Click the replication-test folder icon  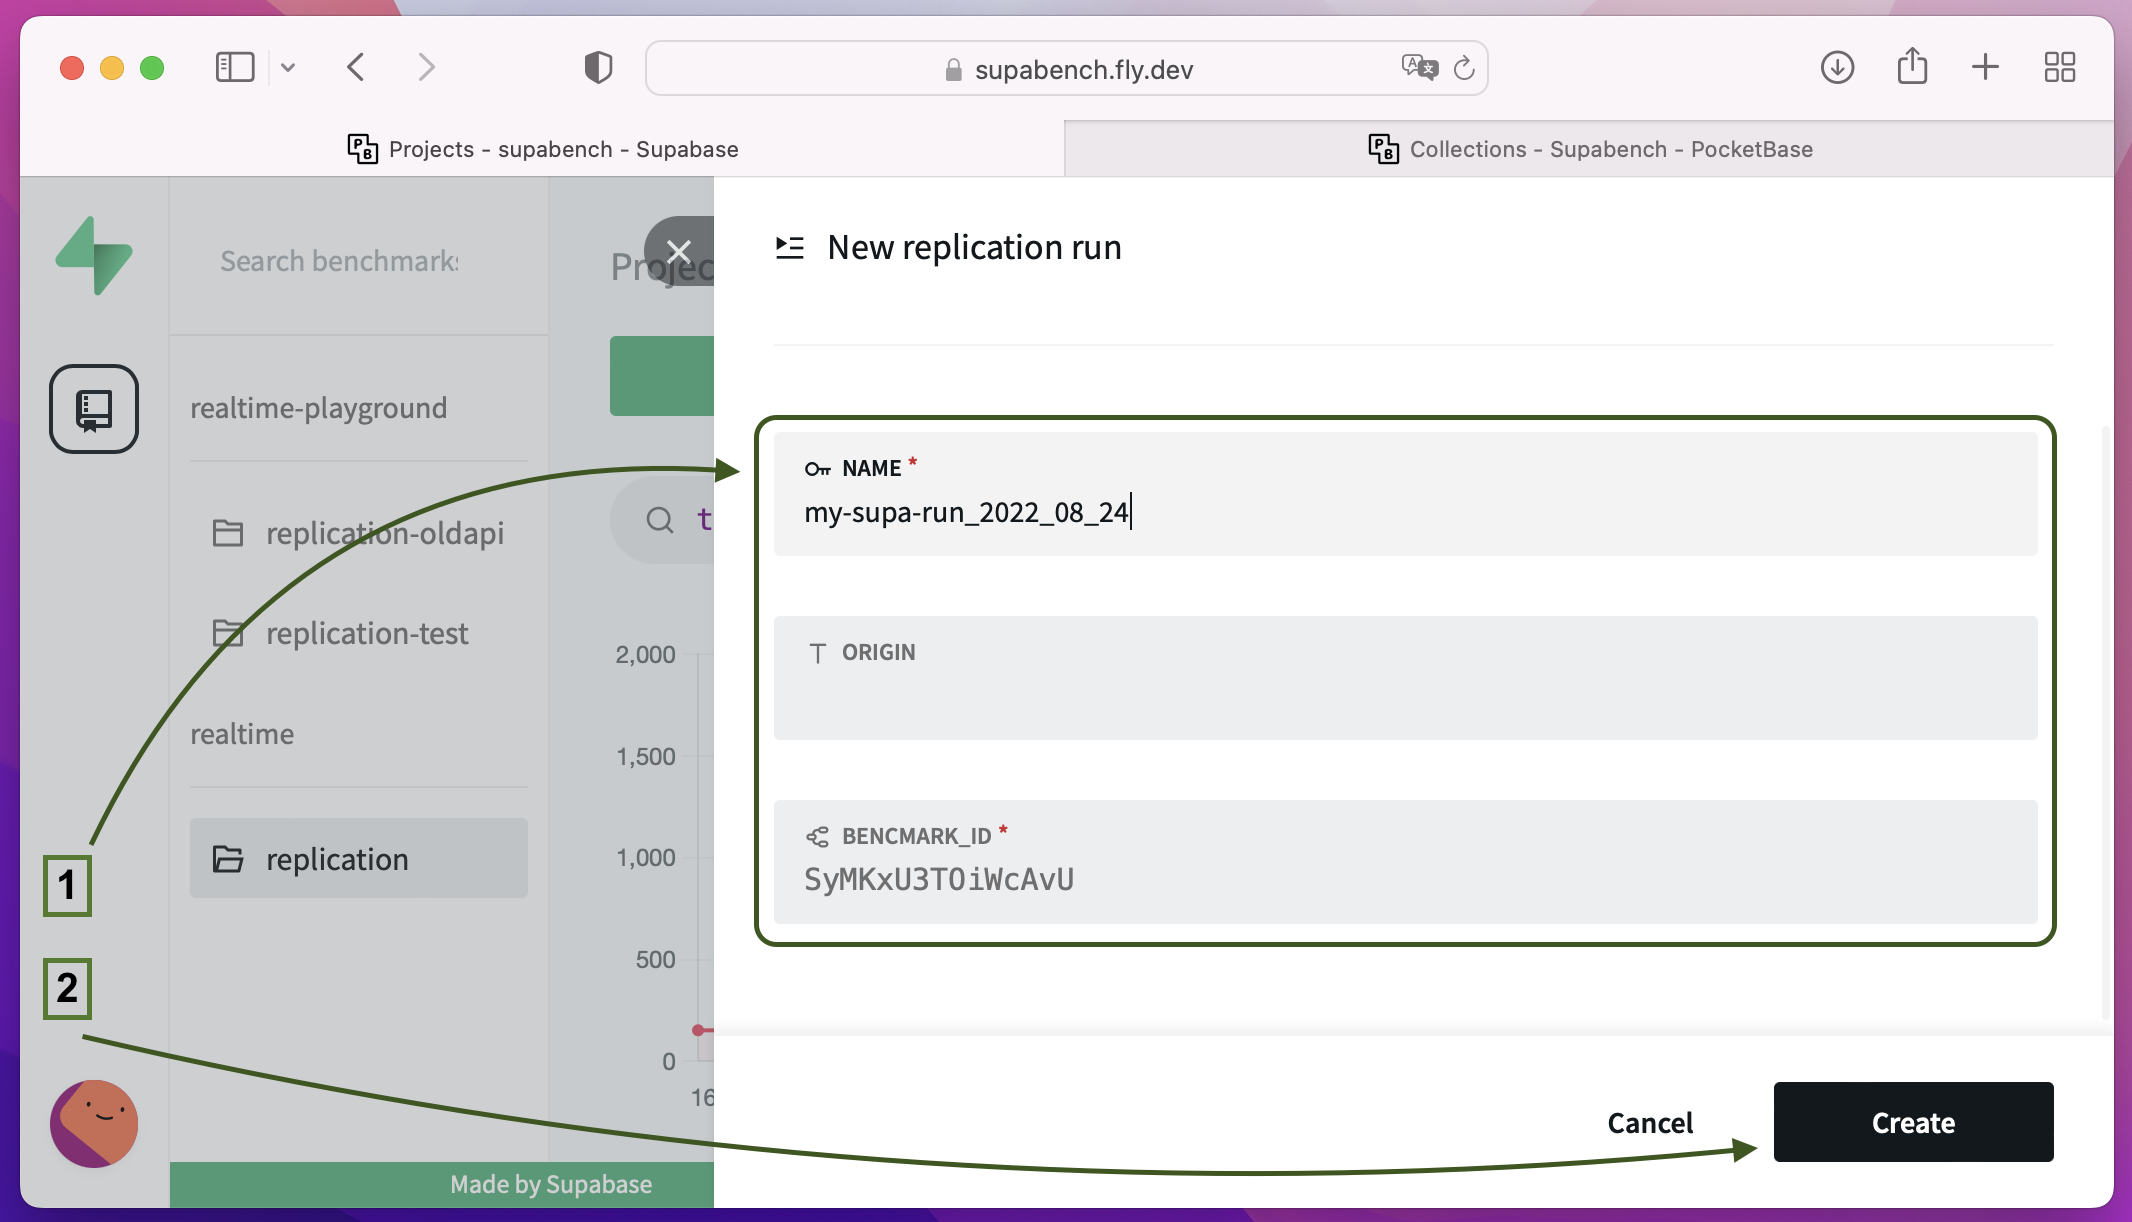[x=228, y=633]
